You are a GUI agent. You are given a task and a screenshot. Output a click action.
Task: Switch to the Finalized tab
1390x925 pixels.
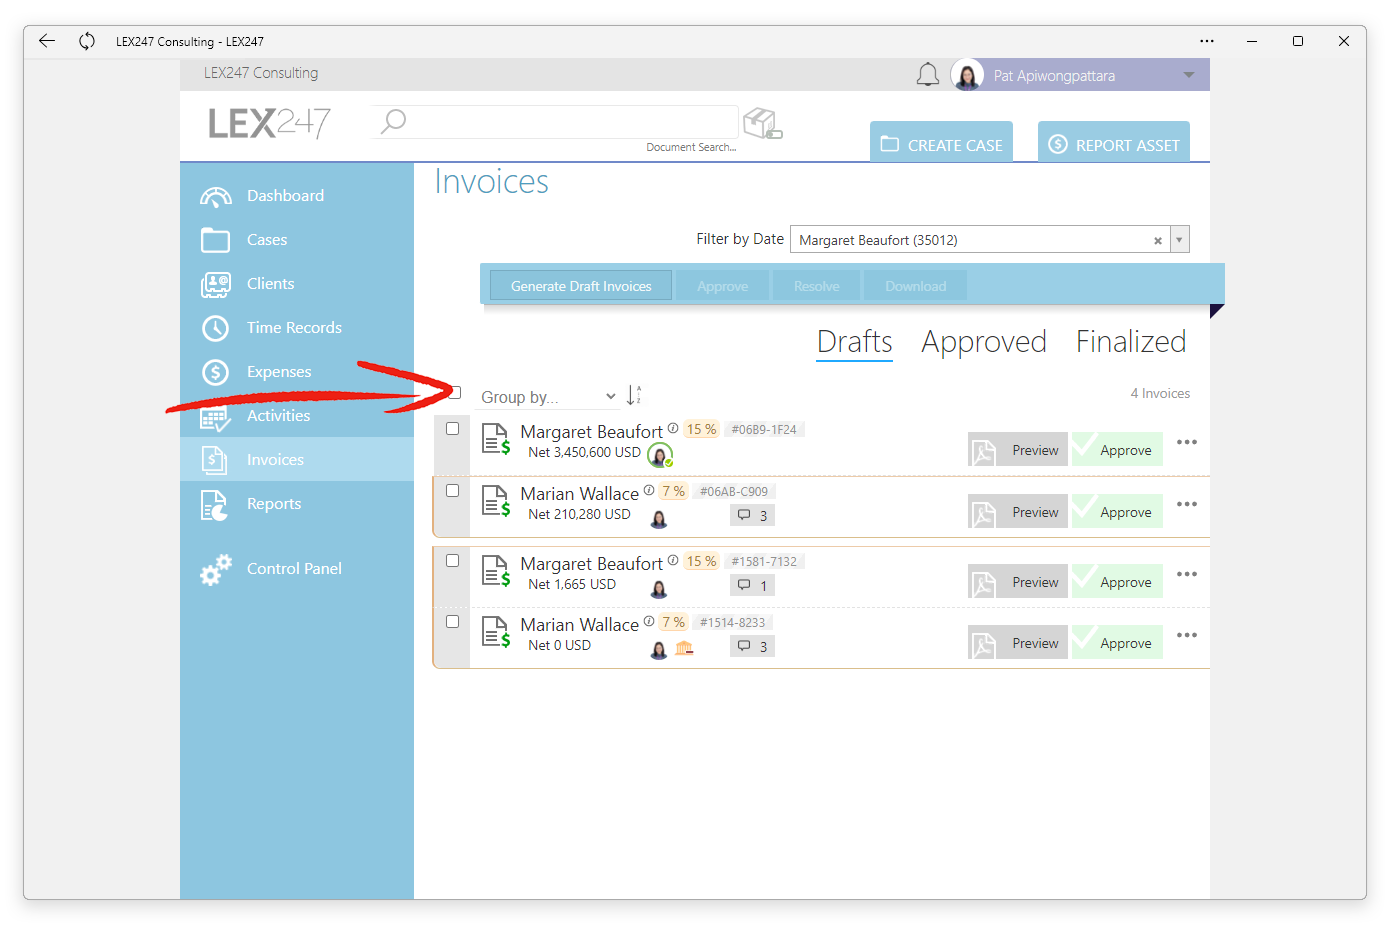[1131, 342]
